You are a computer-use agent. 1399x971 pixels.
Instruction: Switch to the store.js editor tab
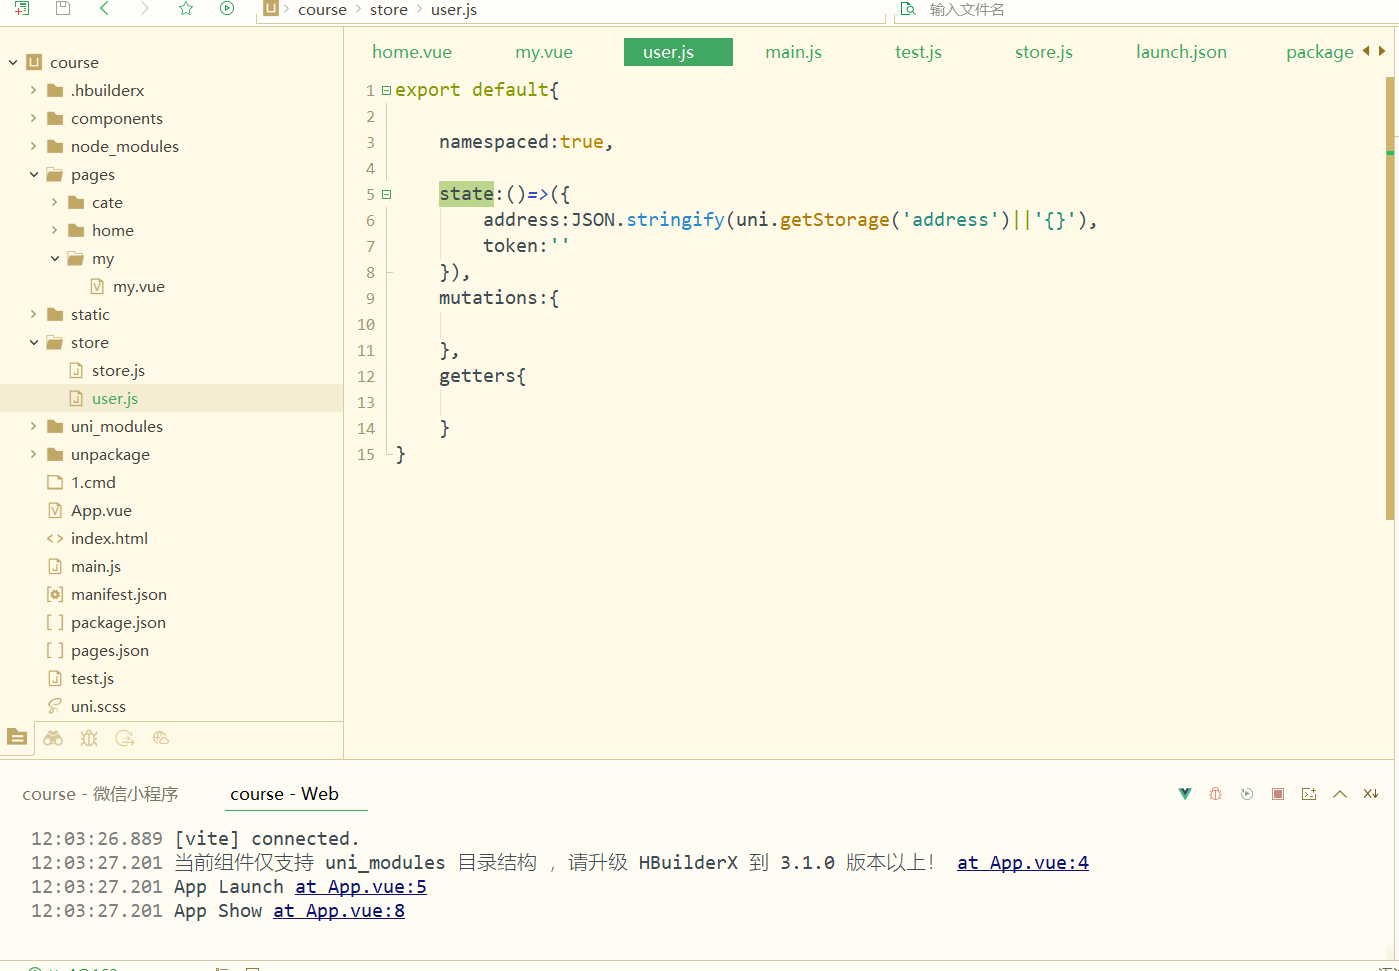pos(1043,52)
